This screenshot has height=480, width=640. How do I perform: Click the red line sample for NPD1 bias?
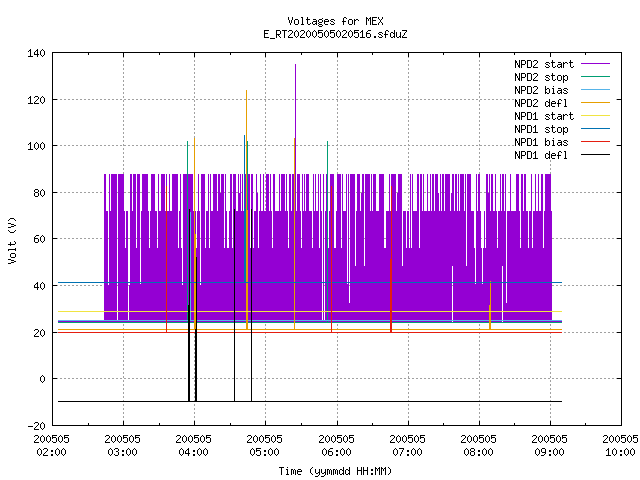595,142
